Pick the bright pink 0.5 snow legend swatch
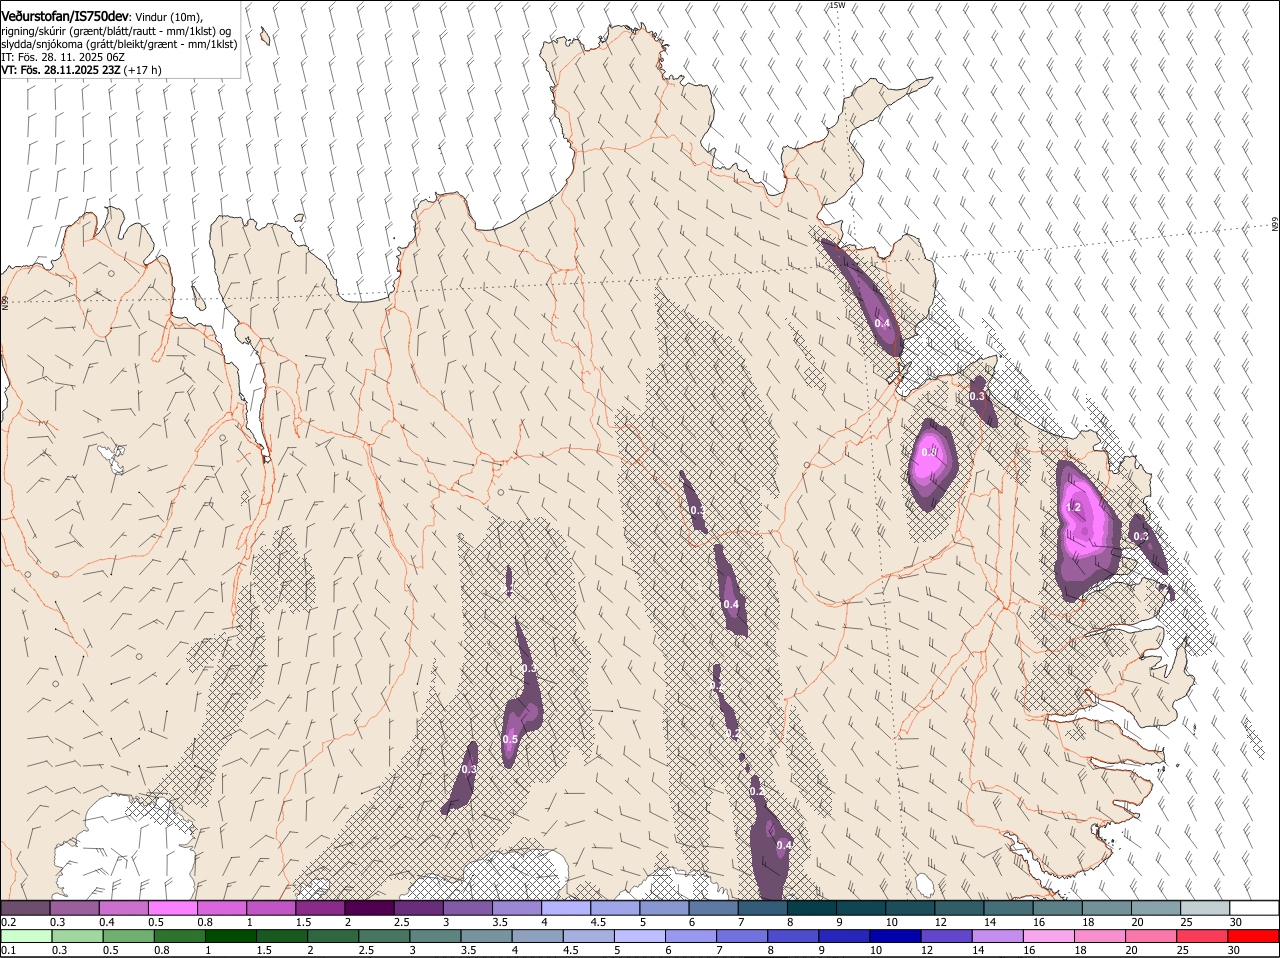This screenshot has height=958, width=1280. point(173,907)
